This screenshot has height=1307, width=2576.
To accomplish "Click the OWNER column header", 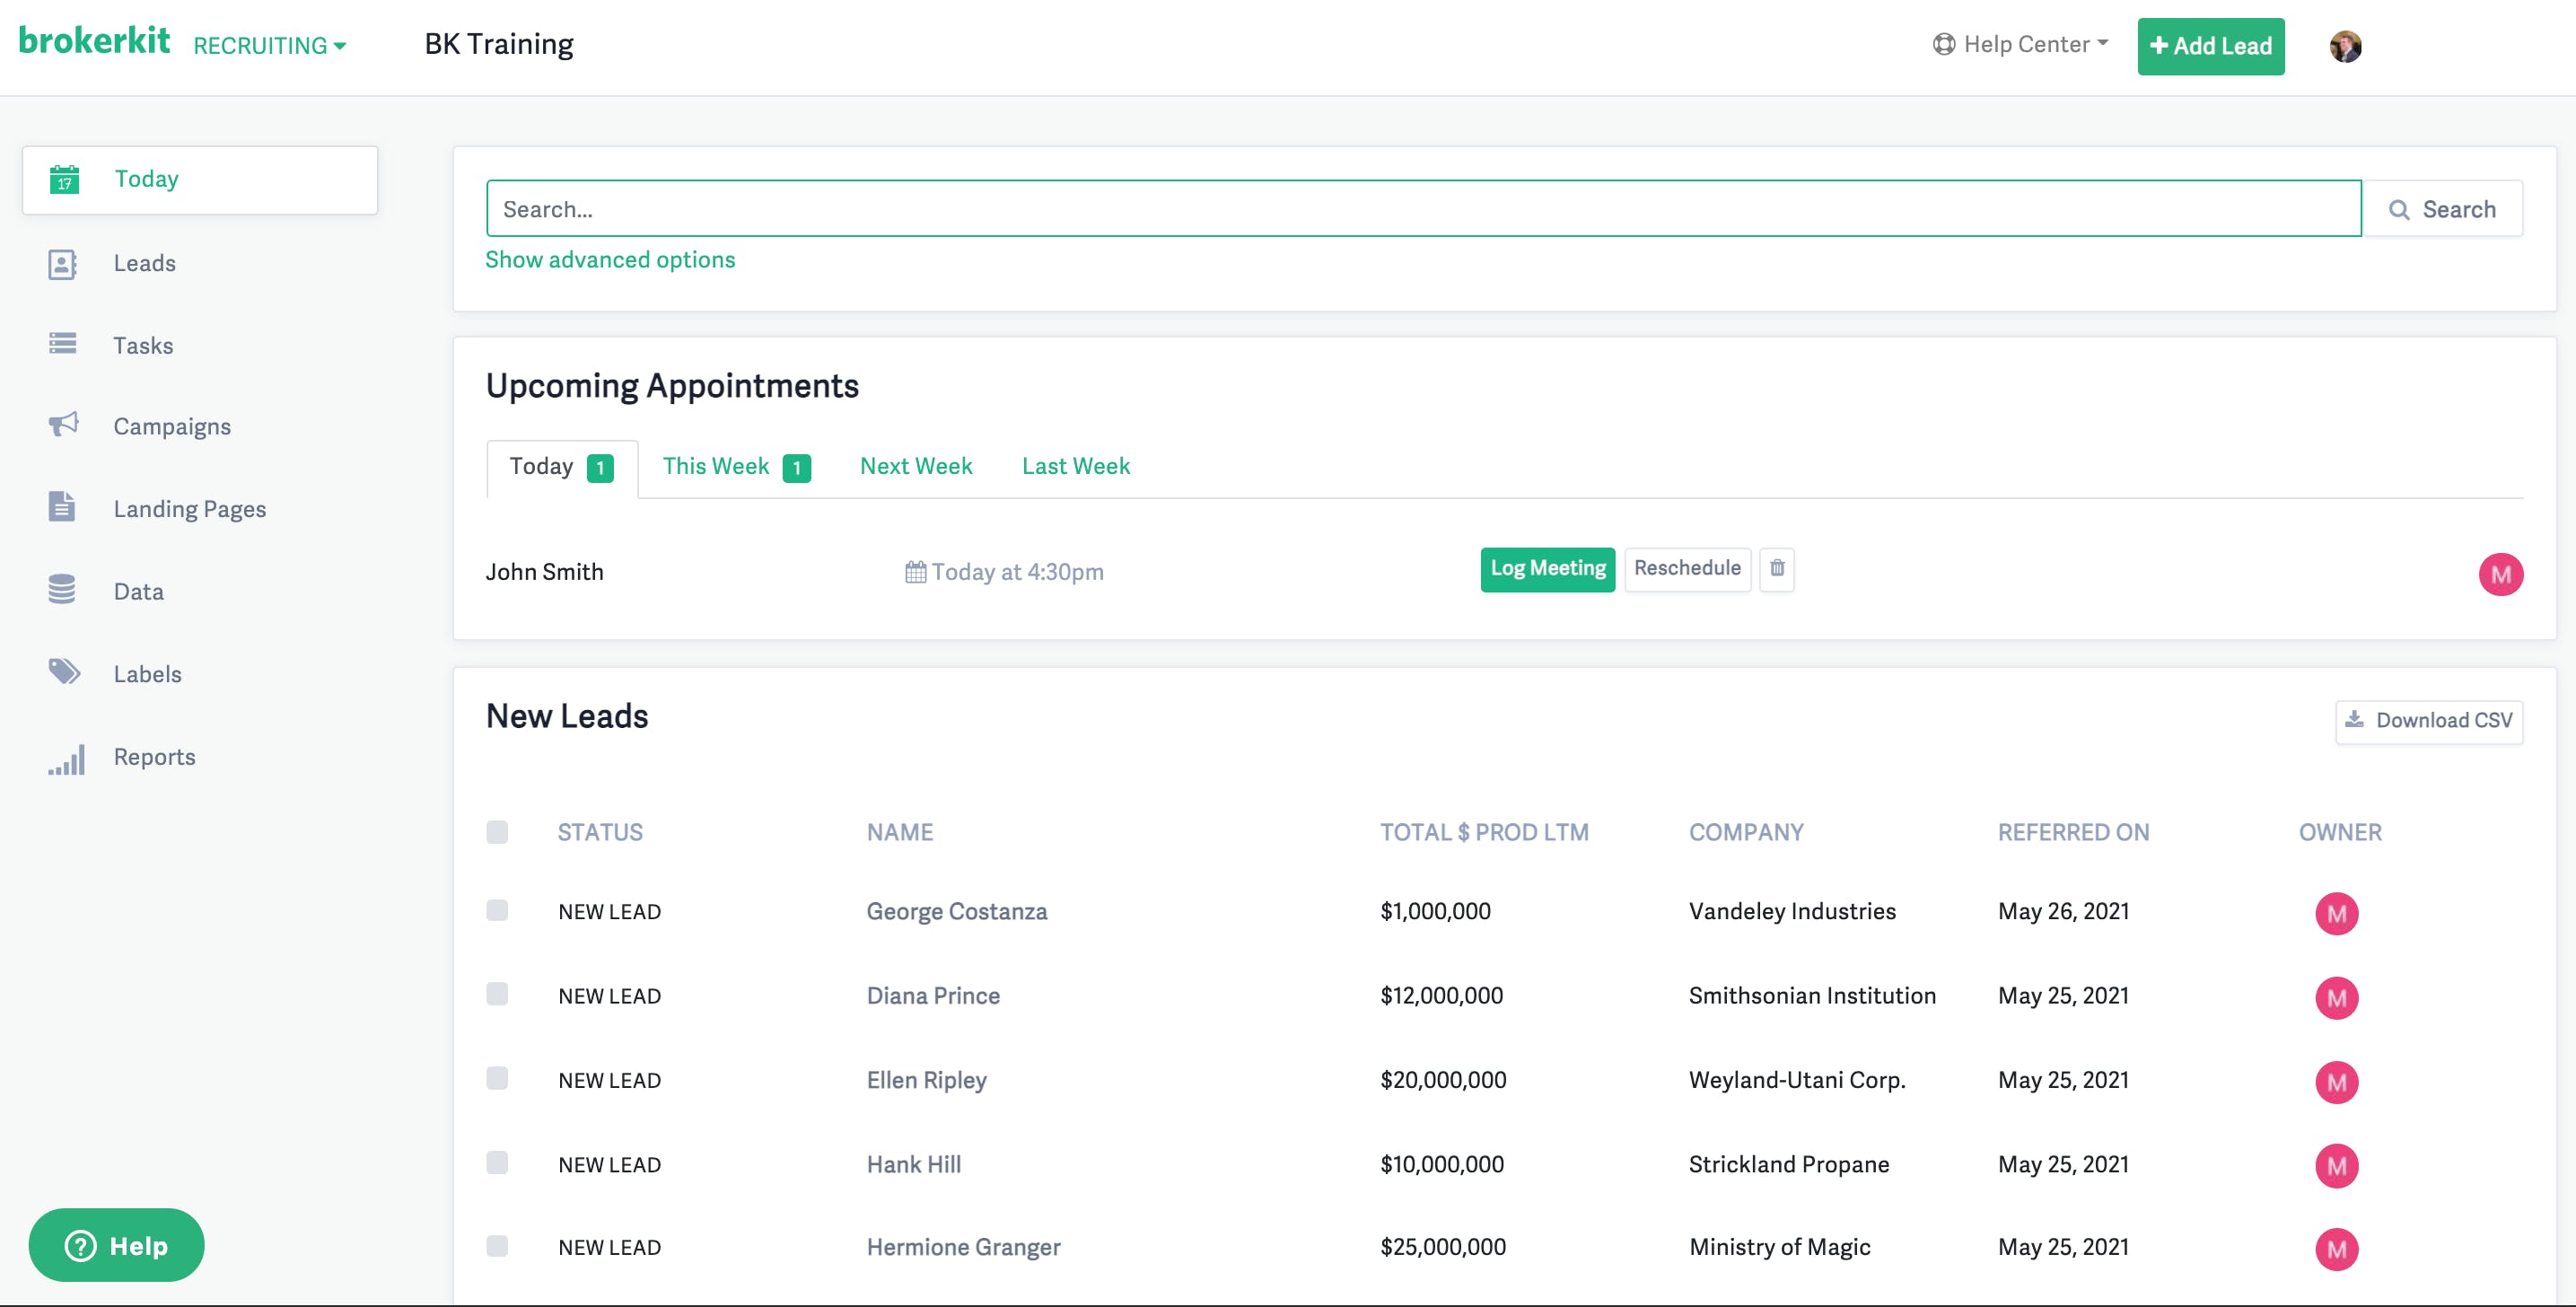I will click(x=2340, y=832).
